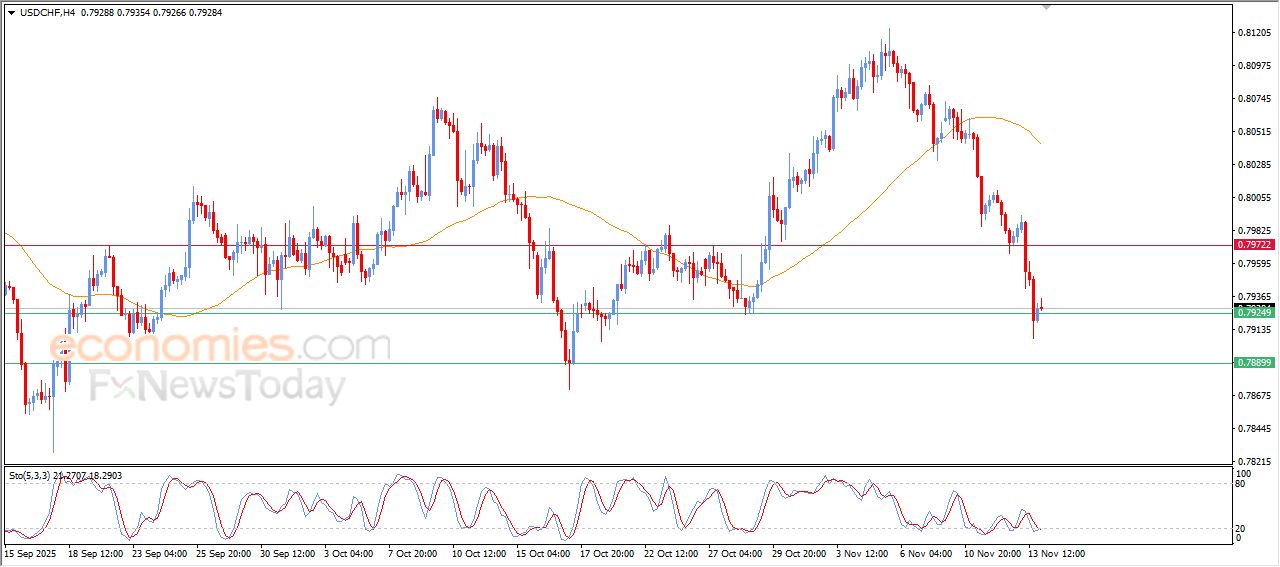Click the 0.81205 price axis label

point(1256,33)
